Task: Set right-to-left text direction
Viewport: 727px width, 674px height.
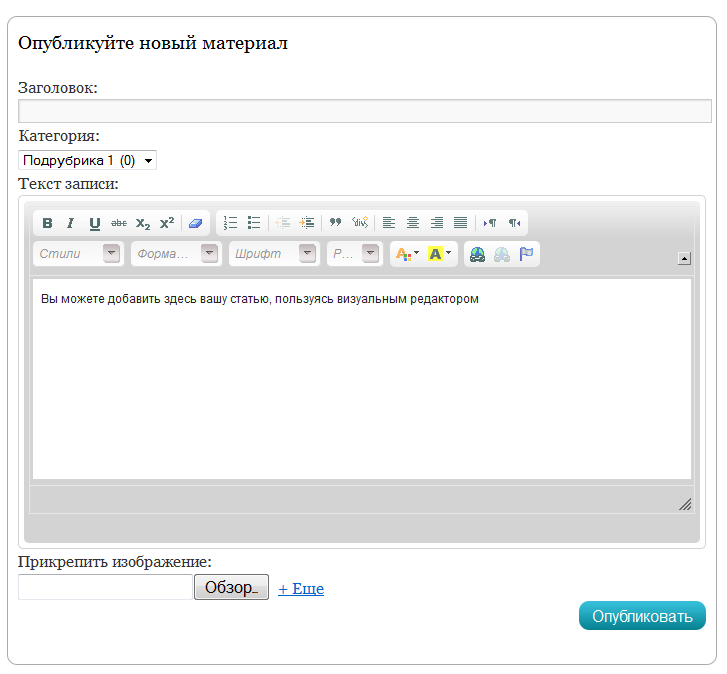Action: click(x=514, y=223)
